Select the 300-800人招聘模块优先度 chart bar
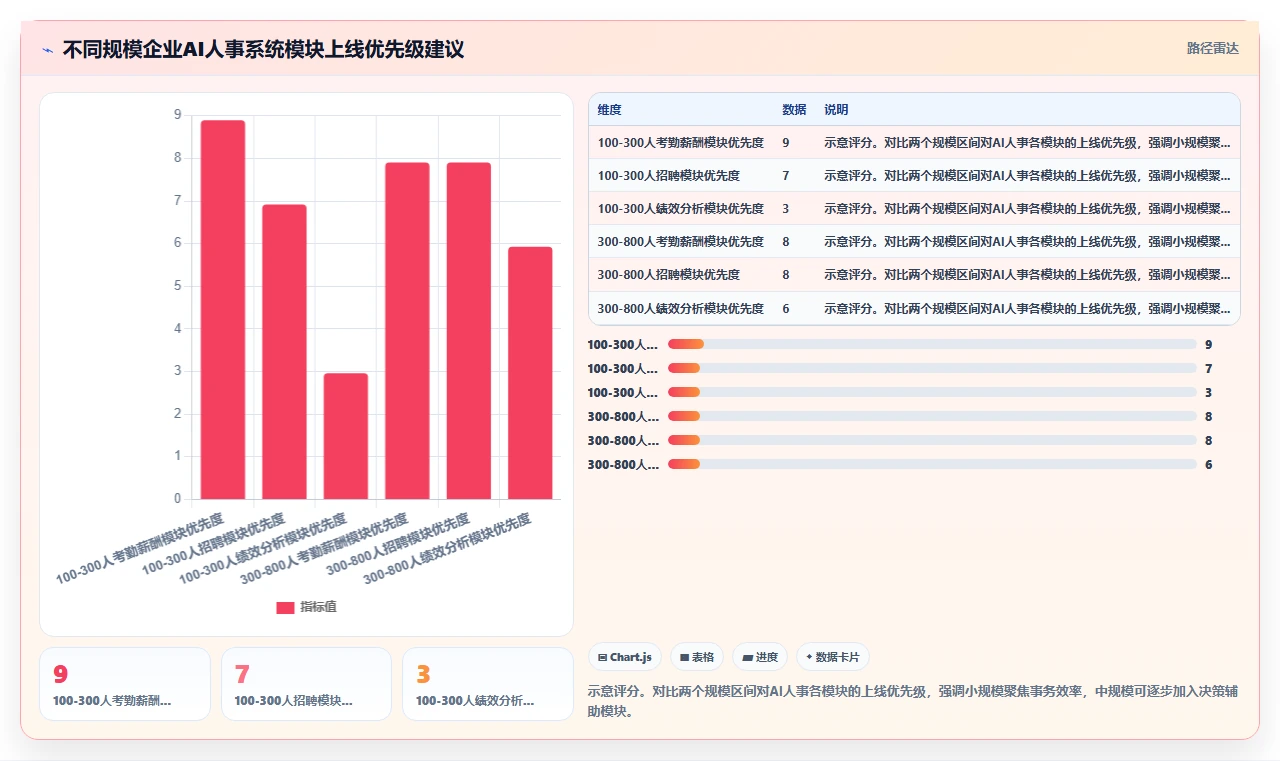1280x761 pixels. (x=469, y=330)
